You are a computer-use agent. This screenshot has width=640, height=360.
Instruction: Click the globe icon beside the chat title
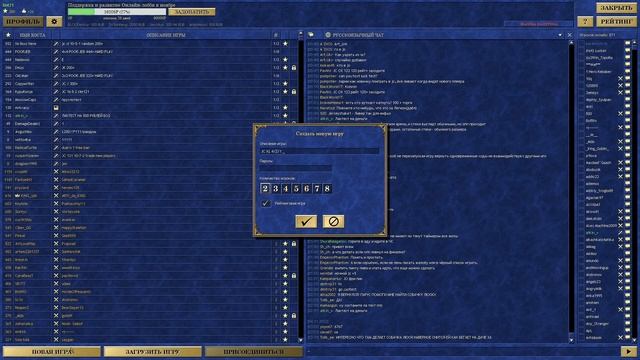tap(328, 35)
